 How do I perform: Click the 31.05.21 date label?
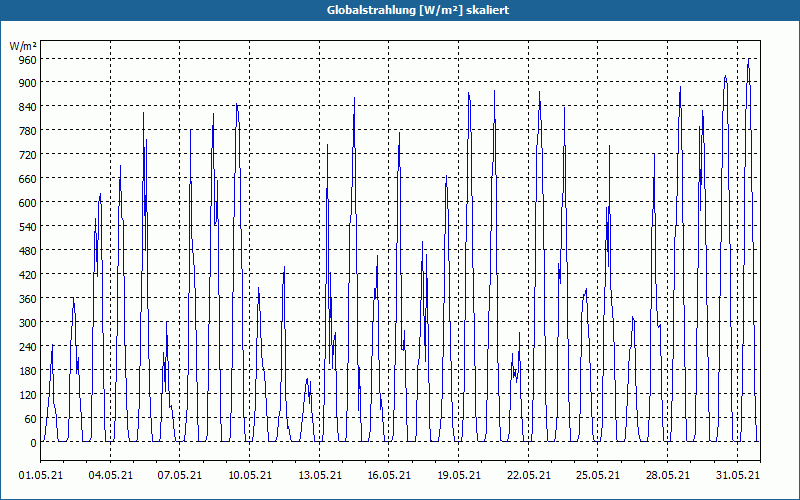[737, 476]
